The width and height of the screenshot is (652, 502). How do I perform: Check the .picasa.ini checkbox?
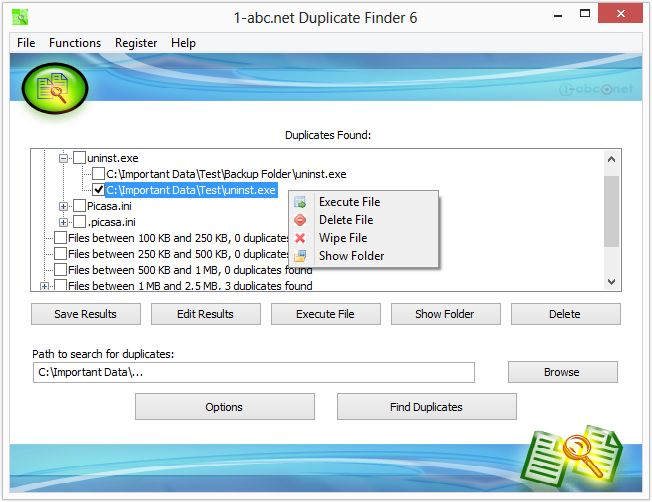pyautogui.click(x=79, y=222)
